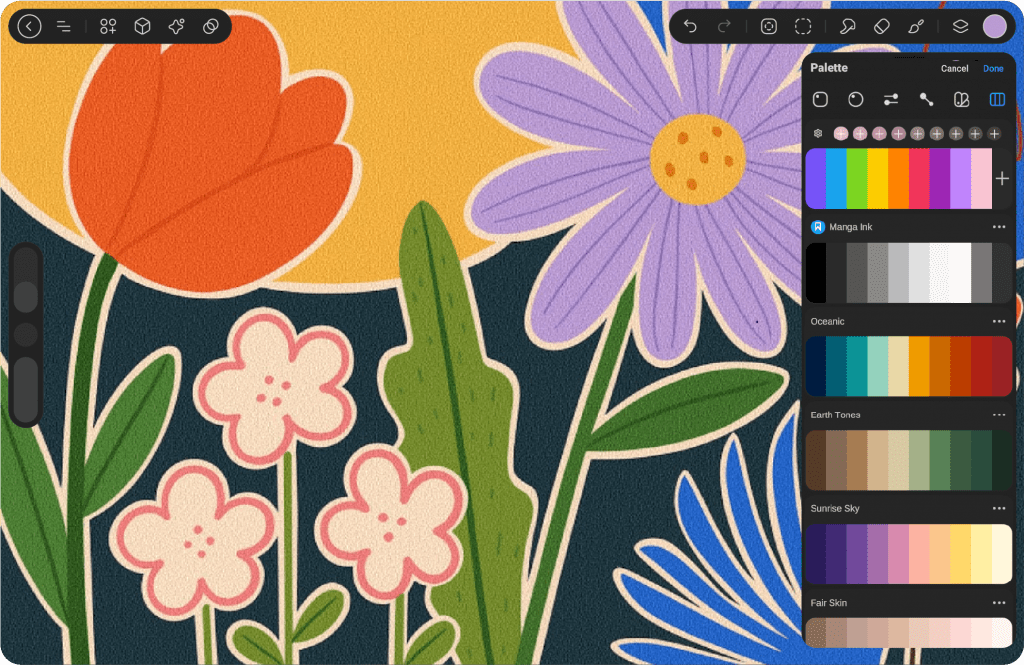Switch to the palettes view mode

996,99
